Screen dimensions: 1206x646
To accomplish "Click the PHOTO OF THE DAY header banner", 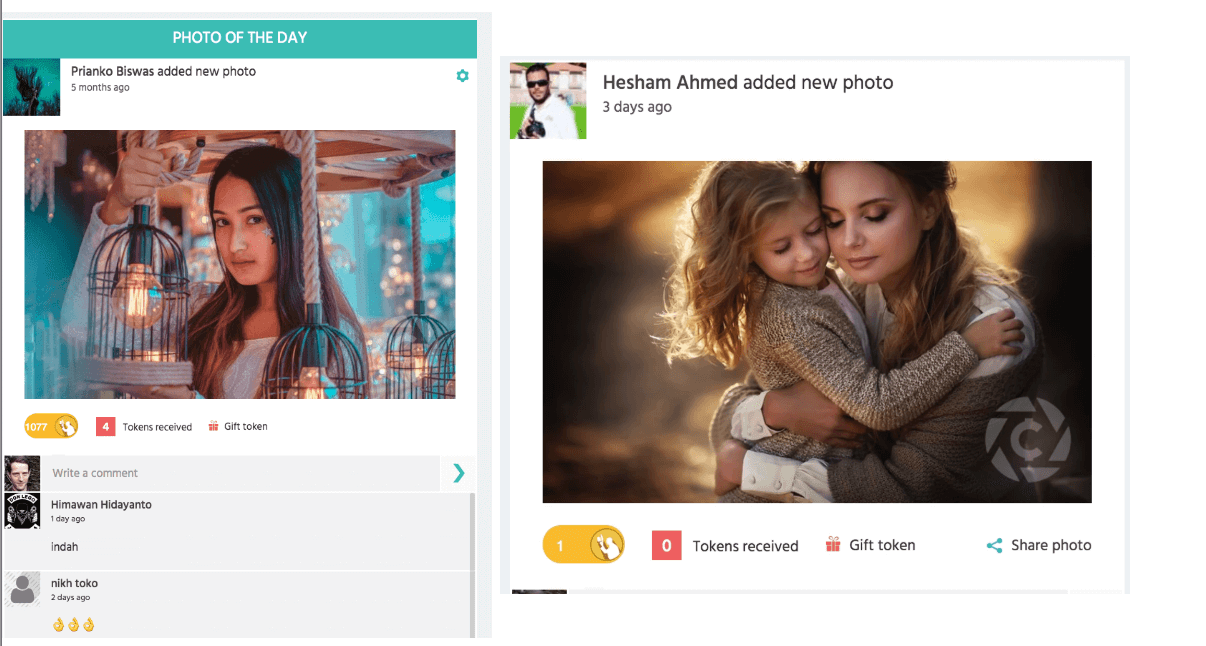I will [x=240, y=38].
